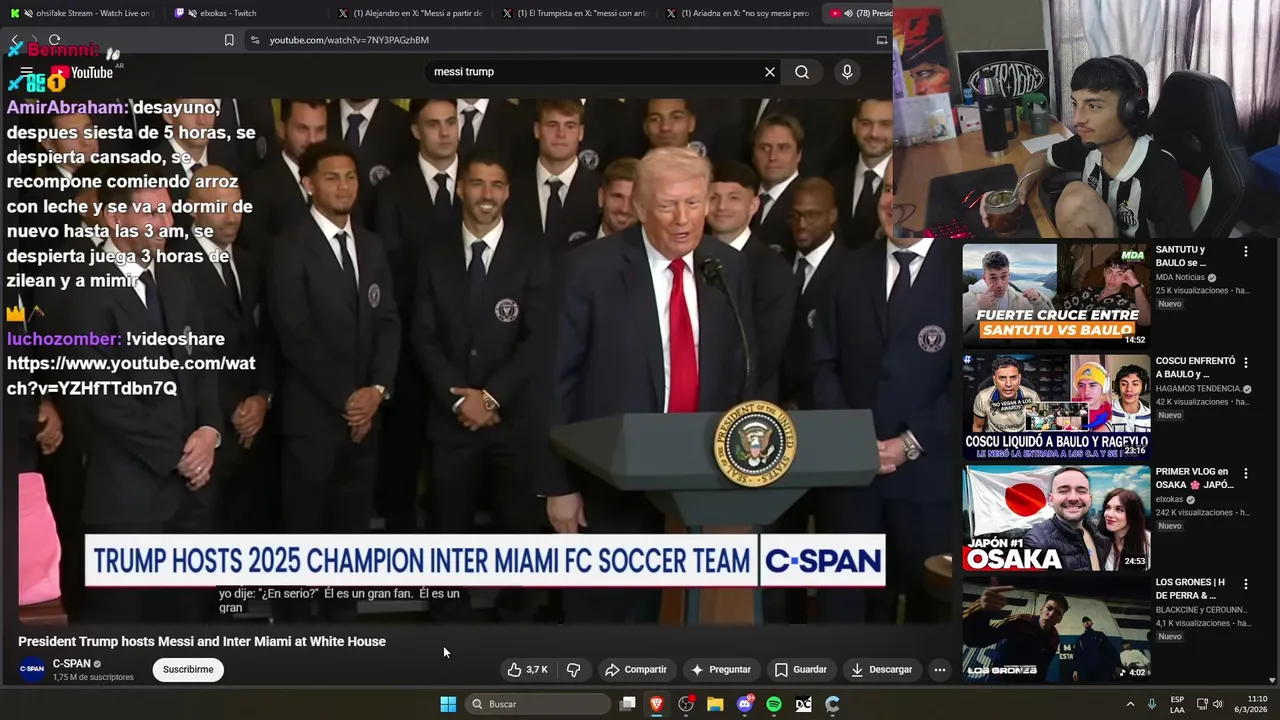
Task: Select the youtube.com URL in address bar
Action: (349, 40)
